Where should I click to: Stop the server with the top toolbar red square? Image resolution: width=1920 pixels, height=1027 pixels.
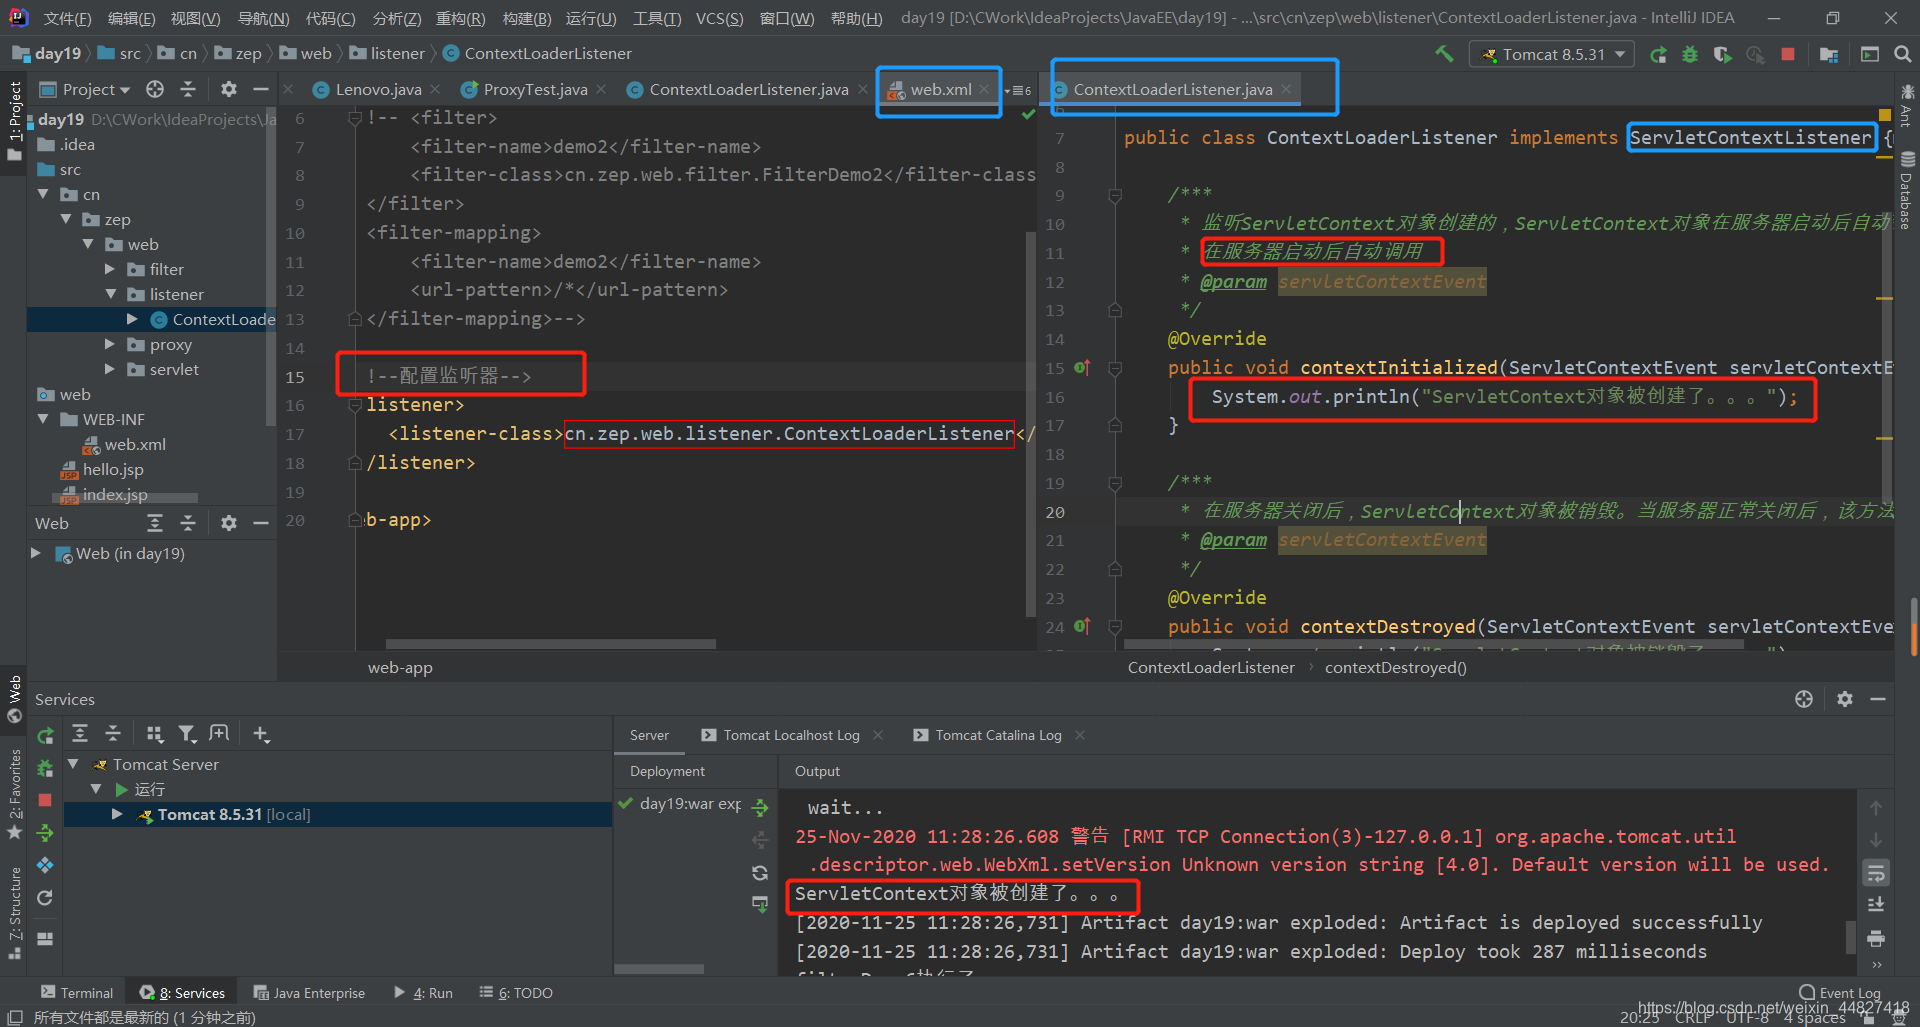point(1788,55)
